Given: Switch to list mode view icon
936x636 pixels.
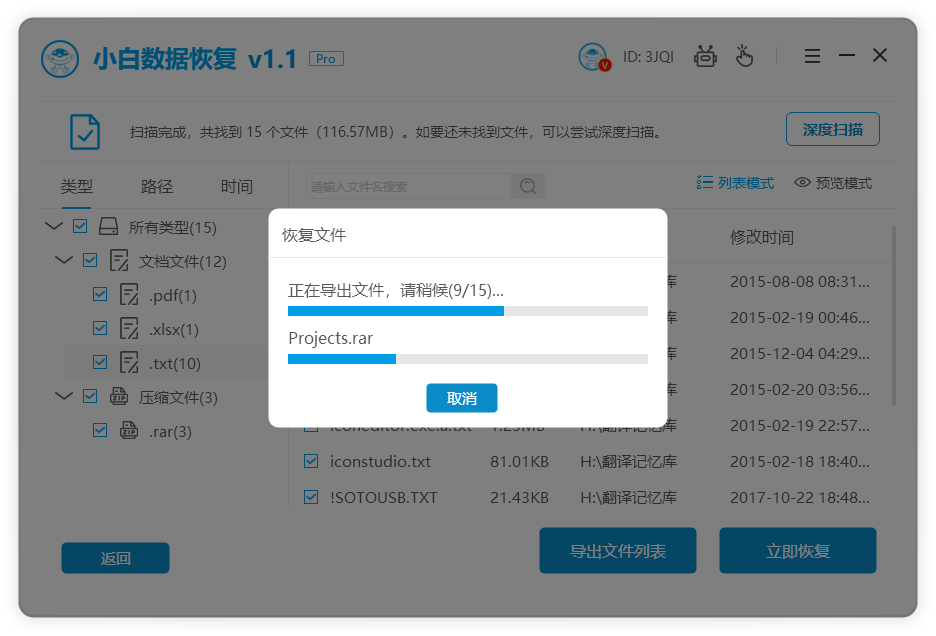Looking at the screenshot, I should [x=704, y=183].
